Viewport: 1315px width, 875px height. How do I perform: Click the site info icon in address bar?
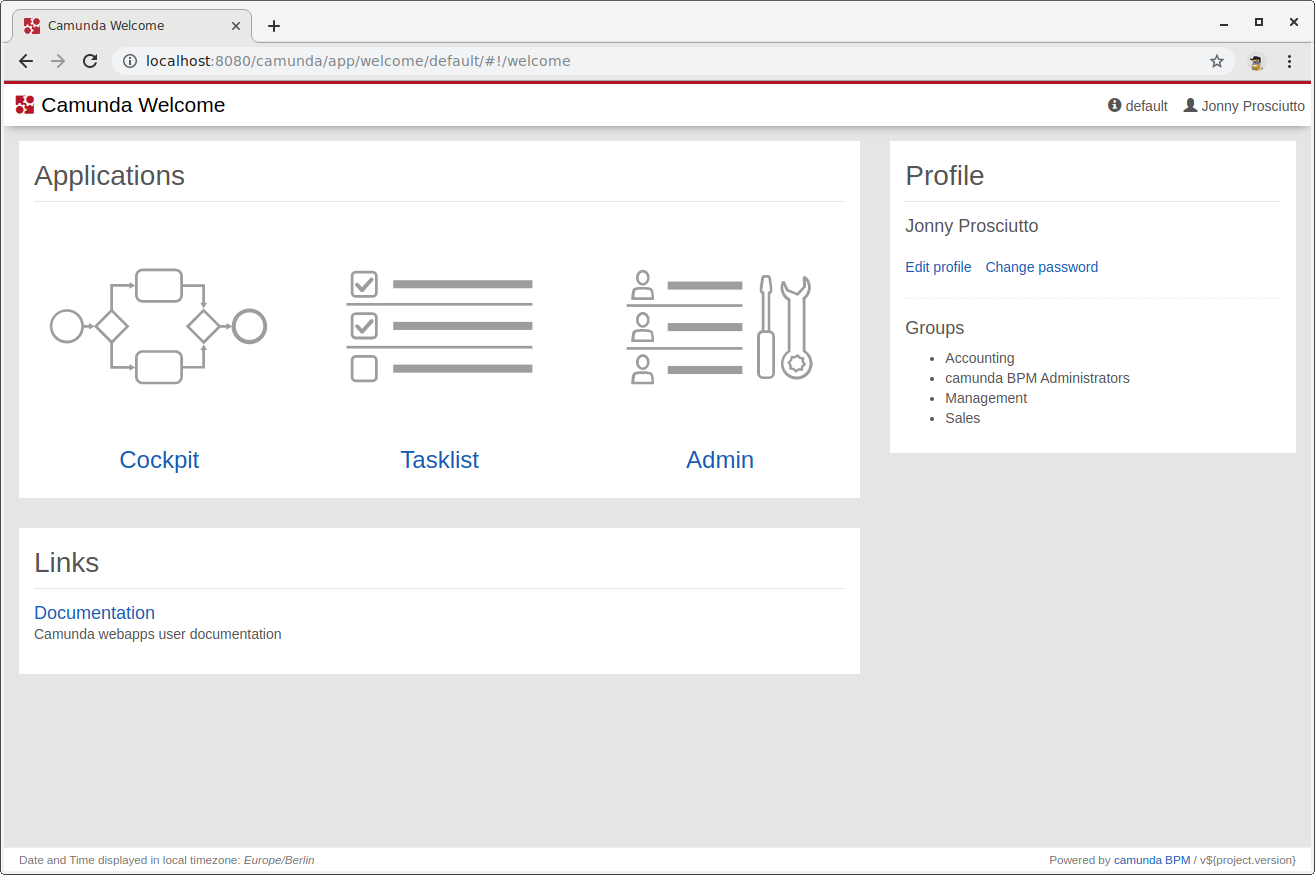129,61
